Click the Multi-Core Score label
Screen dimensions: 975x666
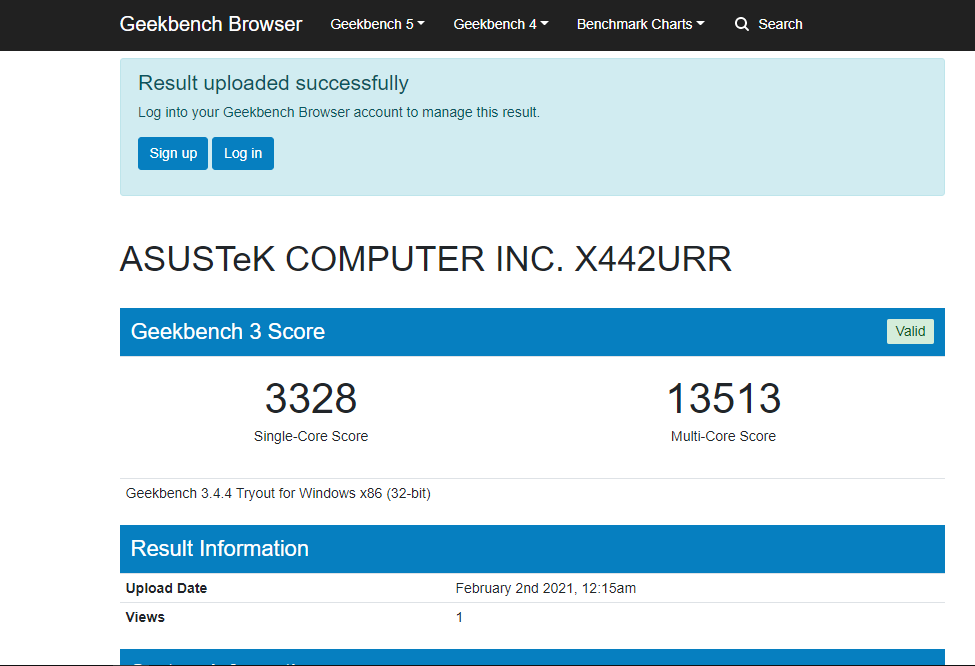click(x=723, y=437)
